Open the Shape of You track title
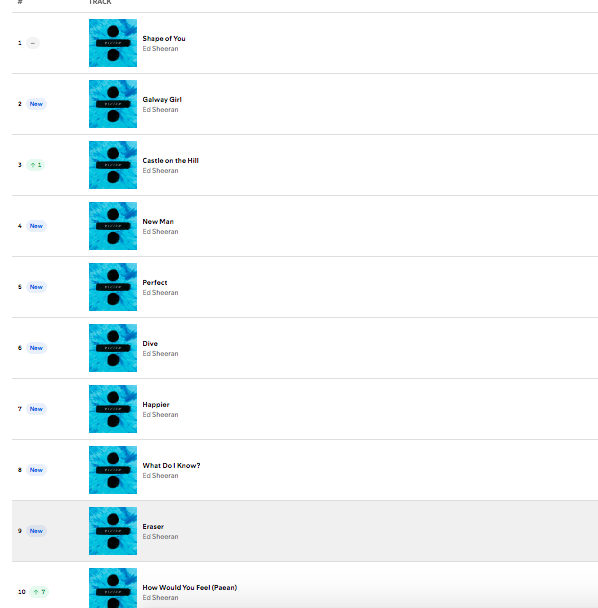This screenshot has height=608, width=598. pyautogui.click(x=164, y=38)
